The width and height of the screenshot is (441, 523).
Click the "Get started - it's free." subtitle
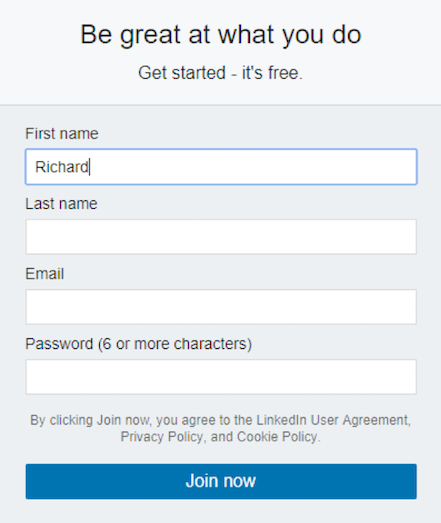pyautogui.click(x=220, y=73)
